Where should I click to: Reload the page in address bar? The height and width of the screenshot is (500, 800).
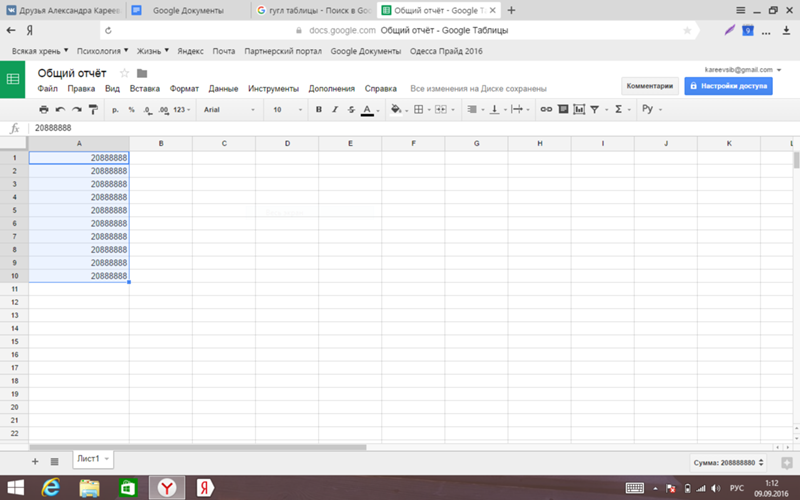[108, 31]
